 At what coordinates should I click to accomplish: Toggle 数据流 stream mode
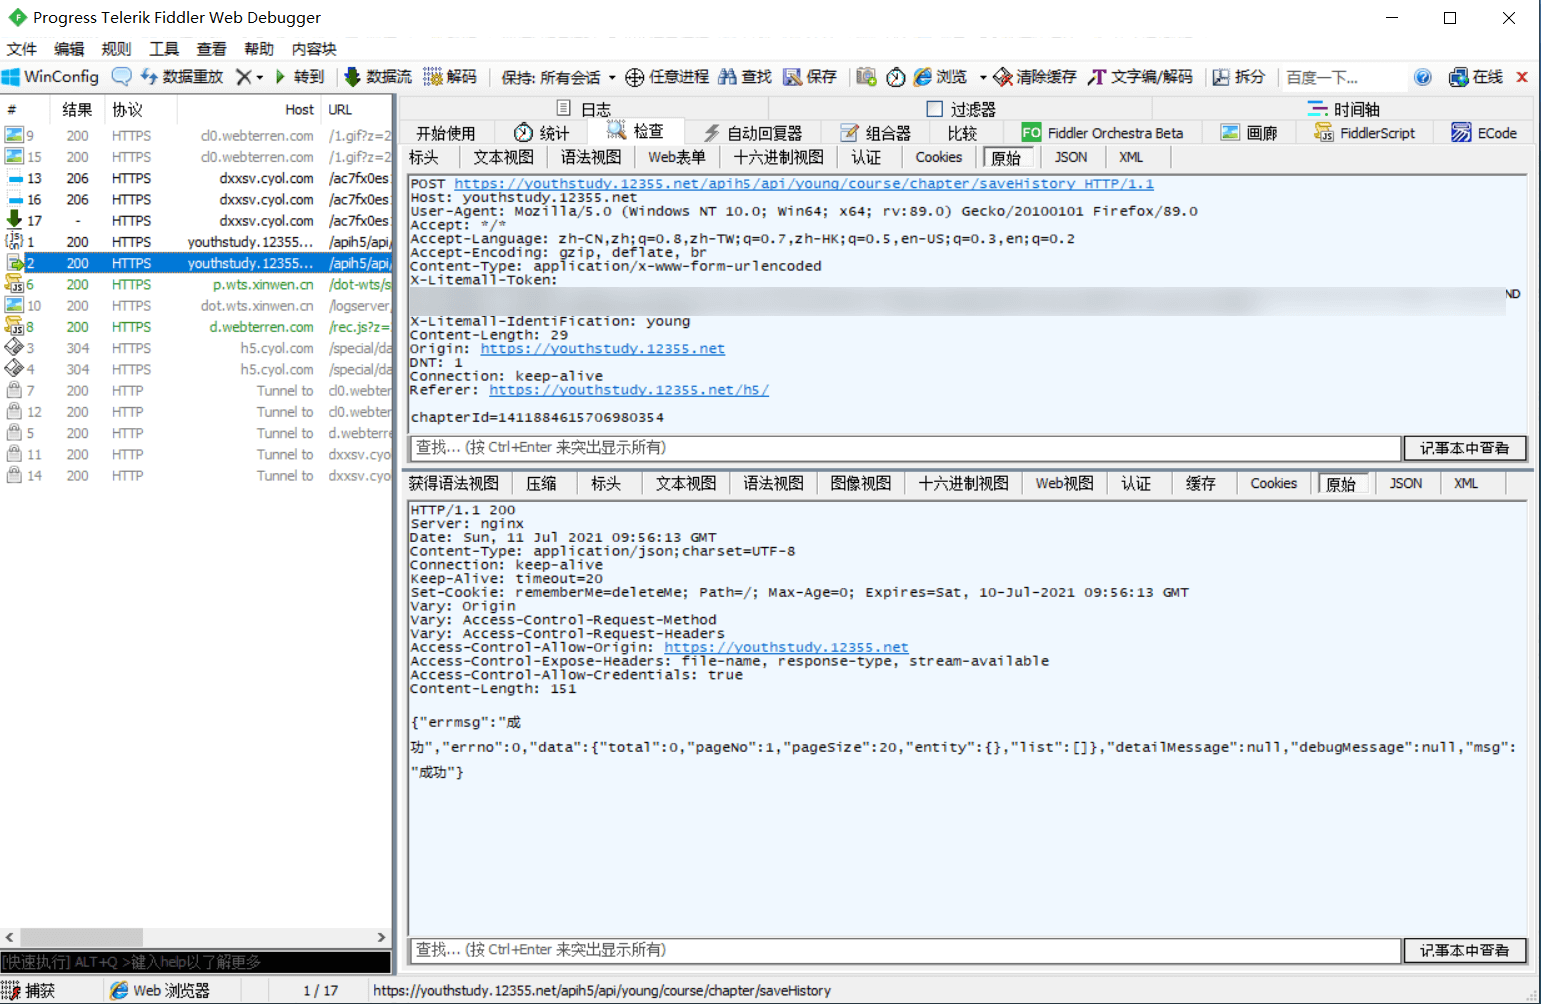pos(378,77)
